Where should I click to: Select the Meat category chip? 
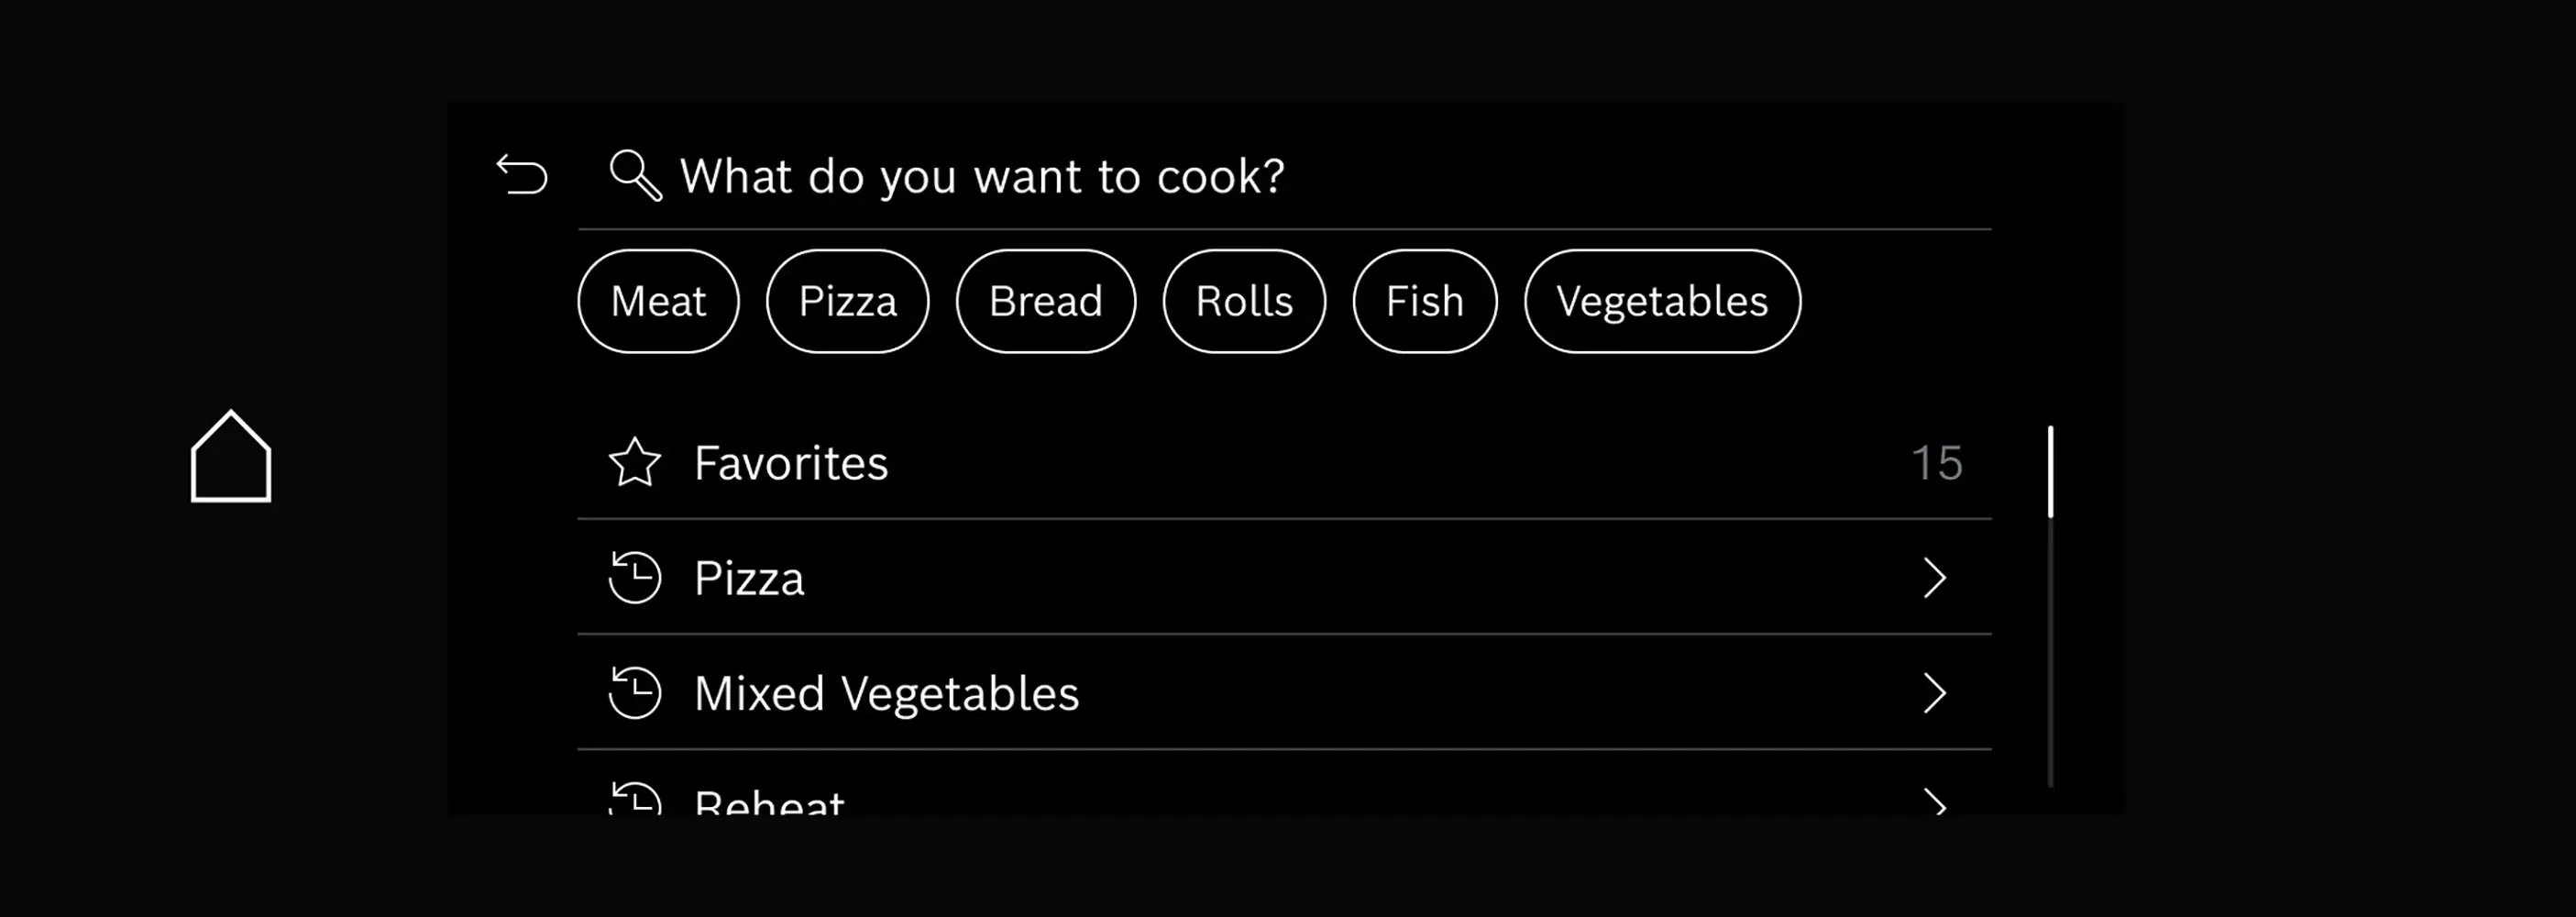(658, 301)
